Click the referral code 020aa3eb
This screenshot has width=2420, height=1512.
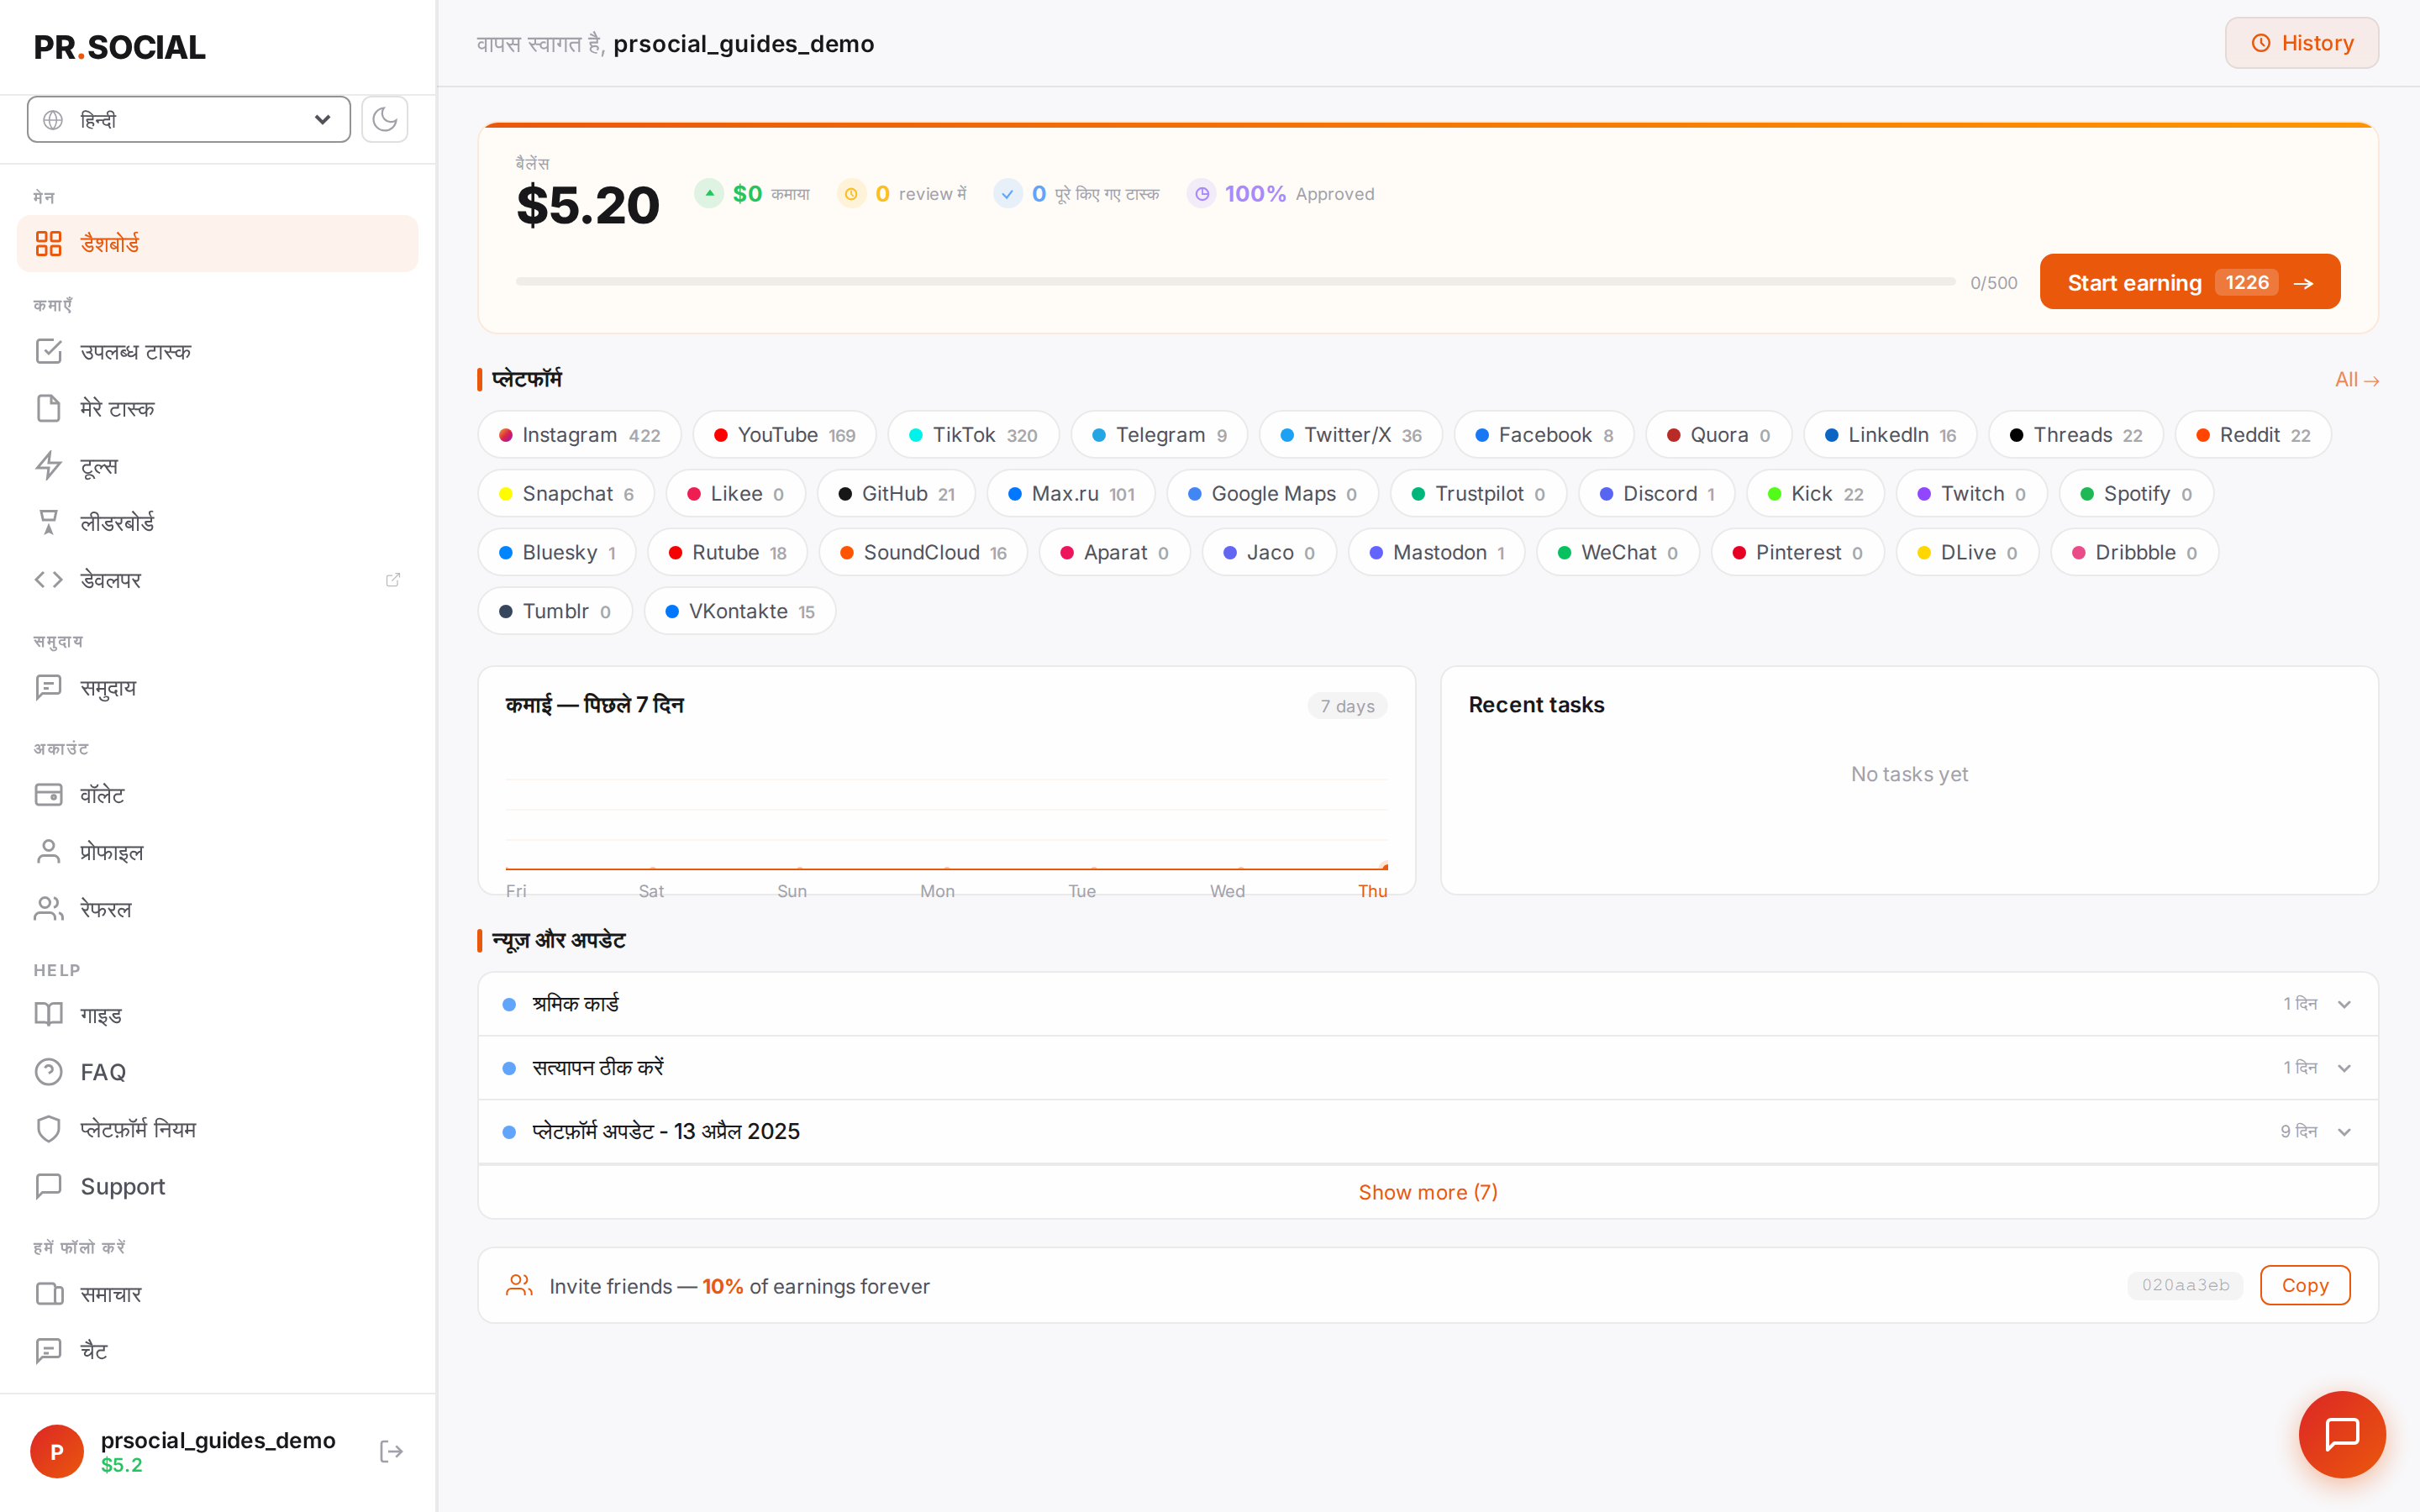coord(2185,1285)
